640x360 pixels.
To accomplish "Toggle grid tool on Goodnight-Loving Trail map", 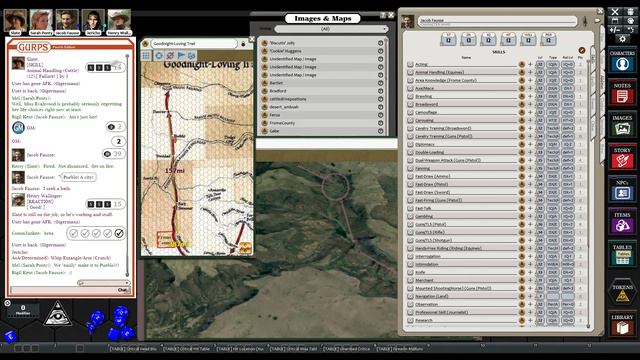I will (x=146, y=56).
